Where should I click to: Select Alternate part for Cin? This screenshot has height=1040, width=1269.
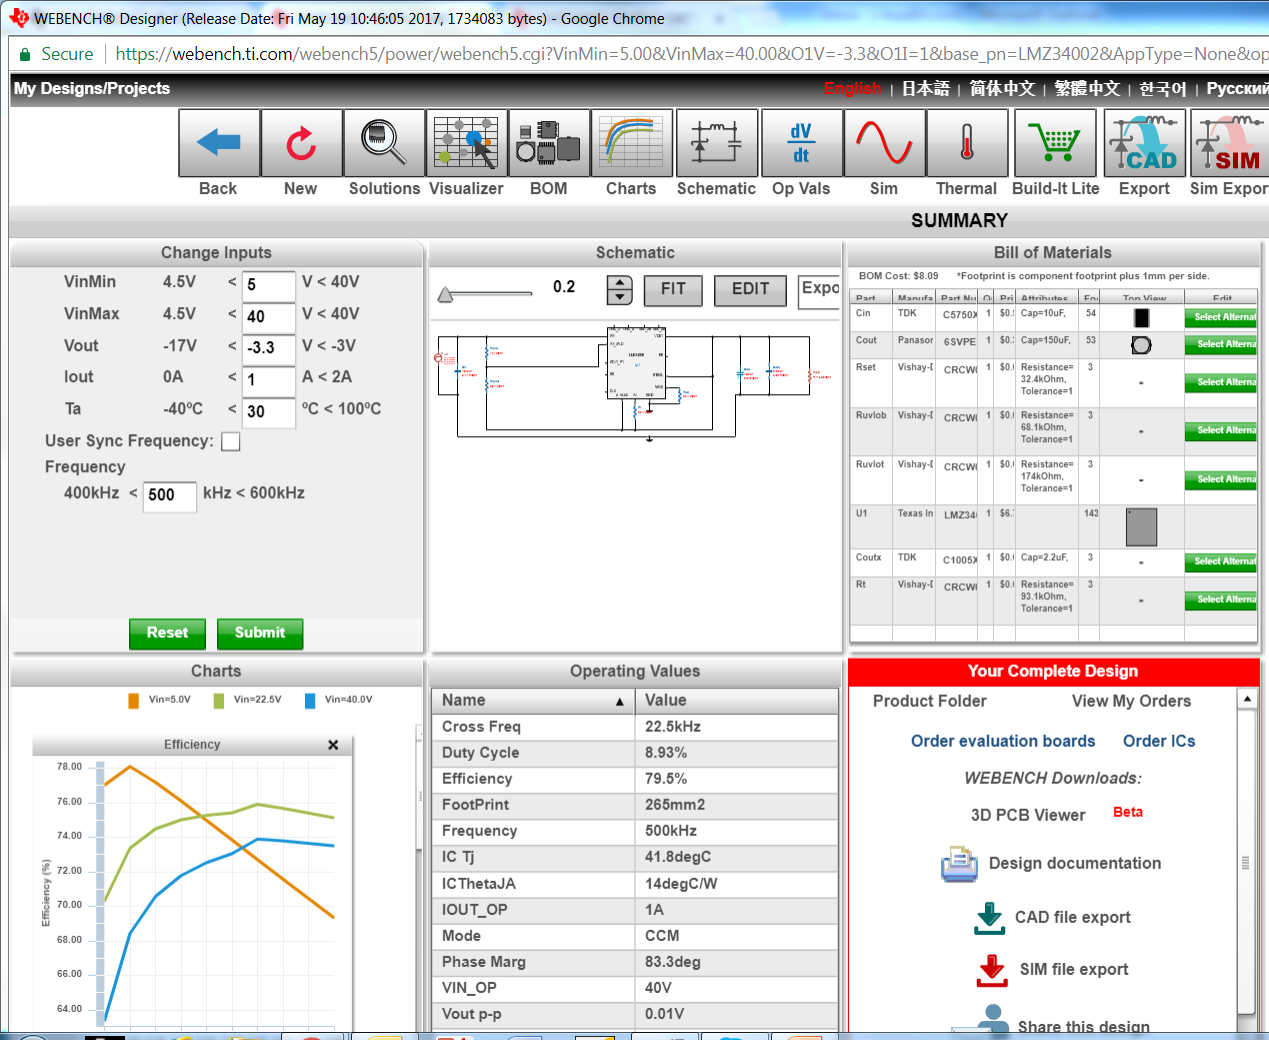[x=1222, y=318]
